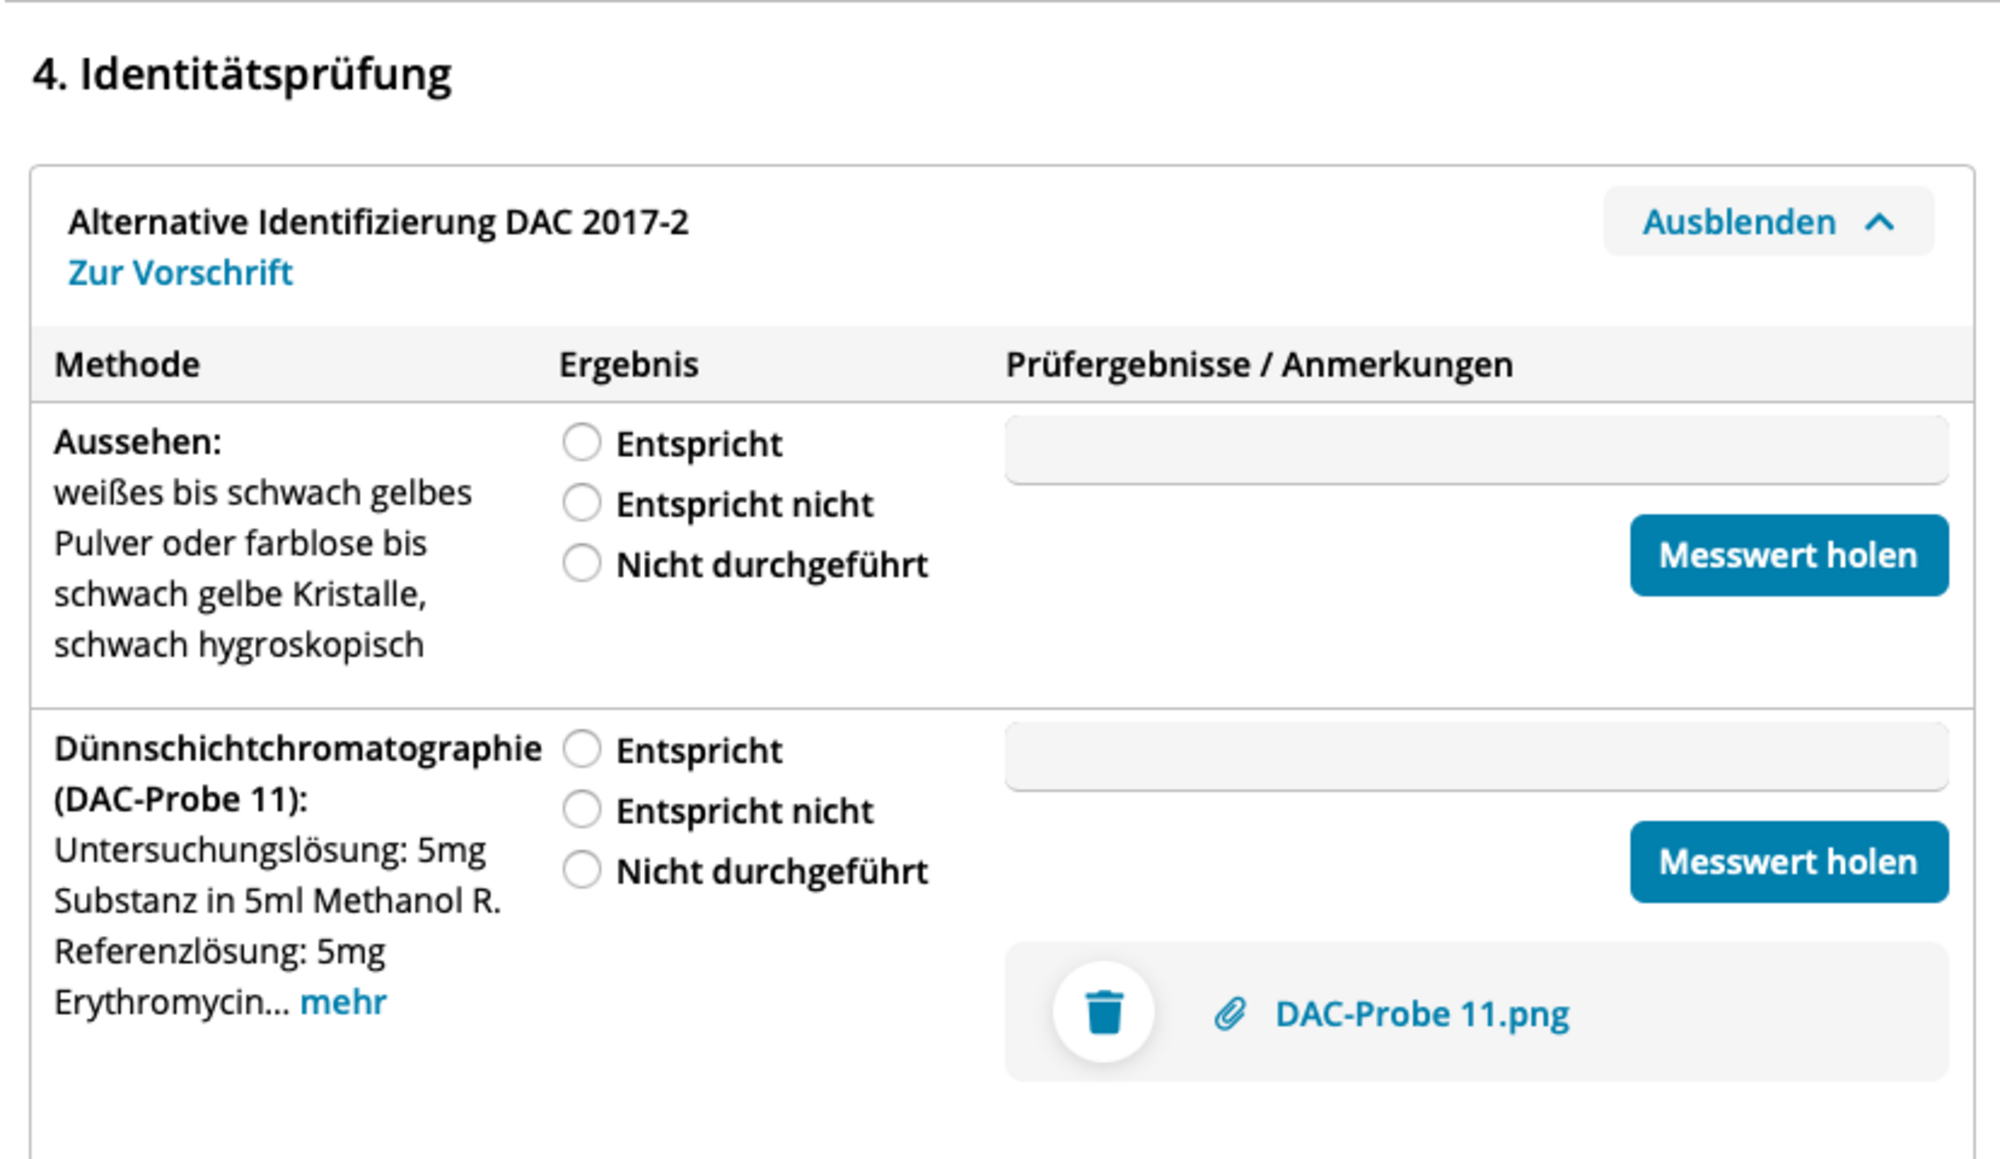The image size is (2000, 1159).
Task: Open the Zur Vorschrift link
Action: click(x=180, y=273)
